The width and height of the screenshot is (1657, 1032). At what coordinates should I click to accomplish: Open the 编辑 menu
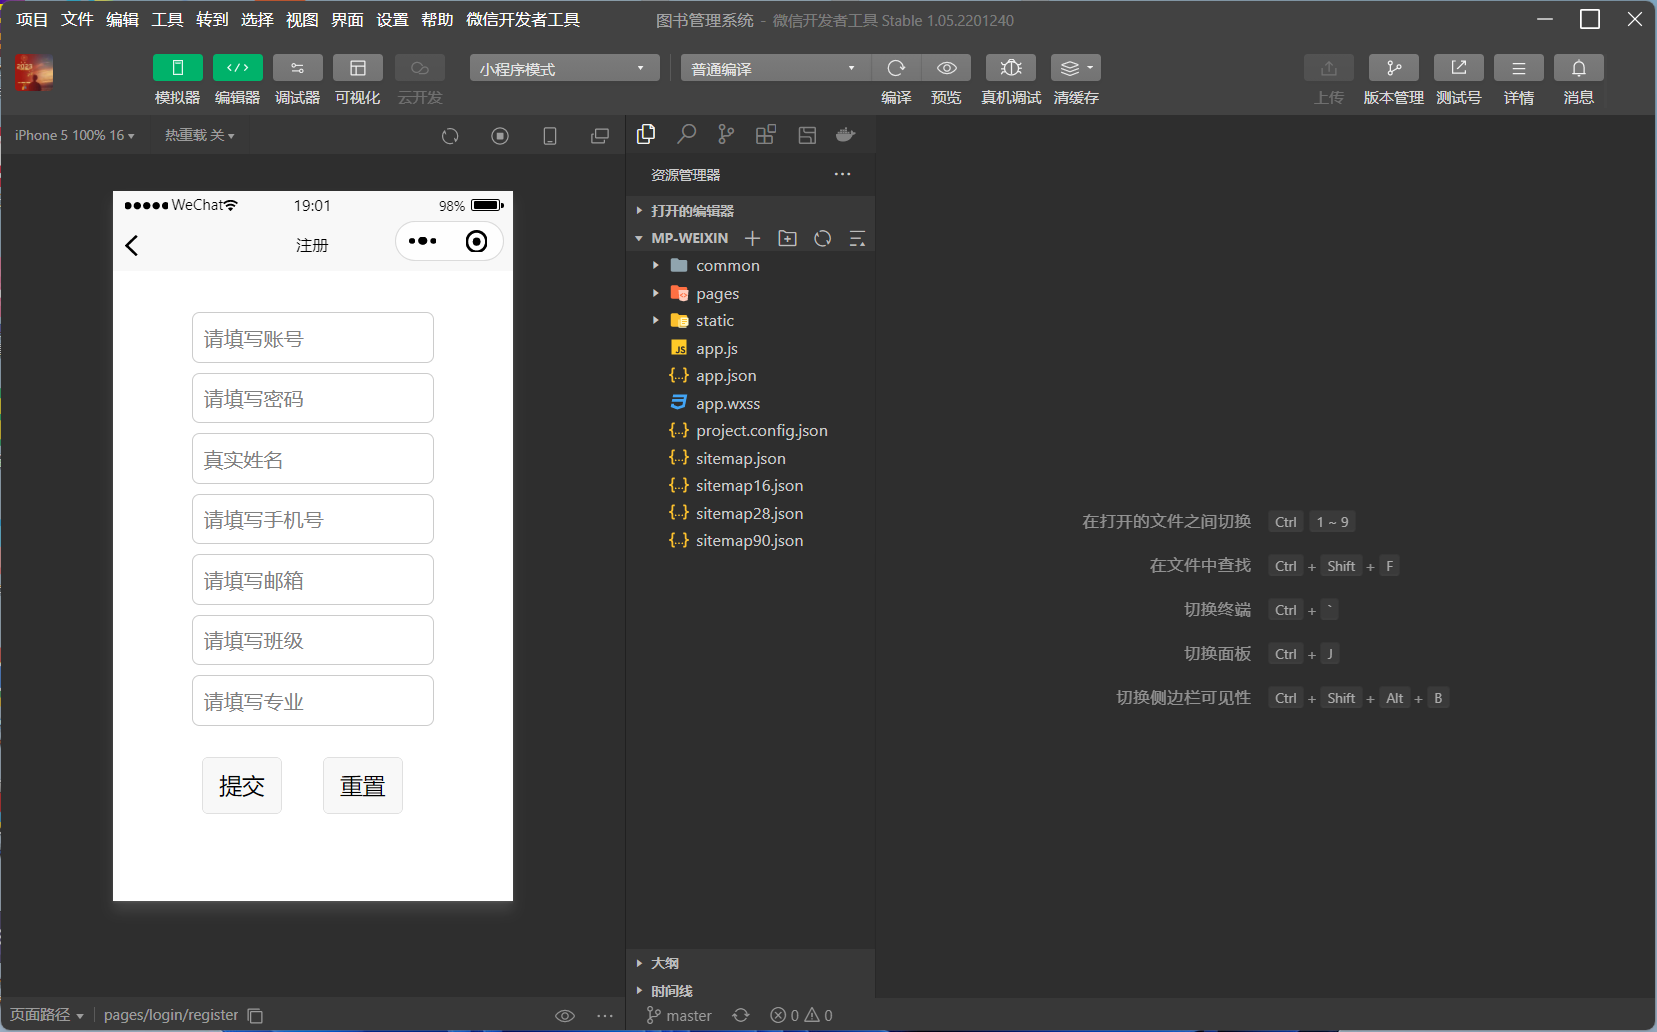coord(122,19)
